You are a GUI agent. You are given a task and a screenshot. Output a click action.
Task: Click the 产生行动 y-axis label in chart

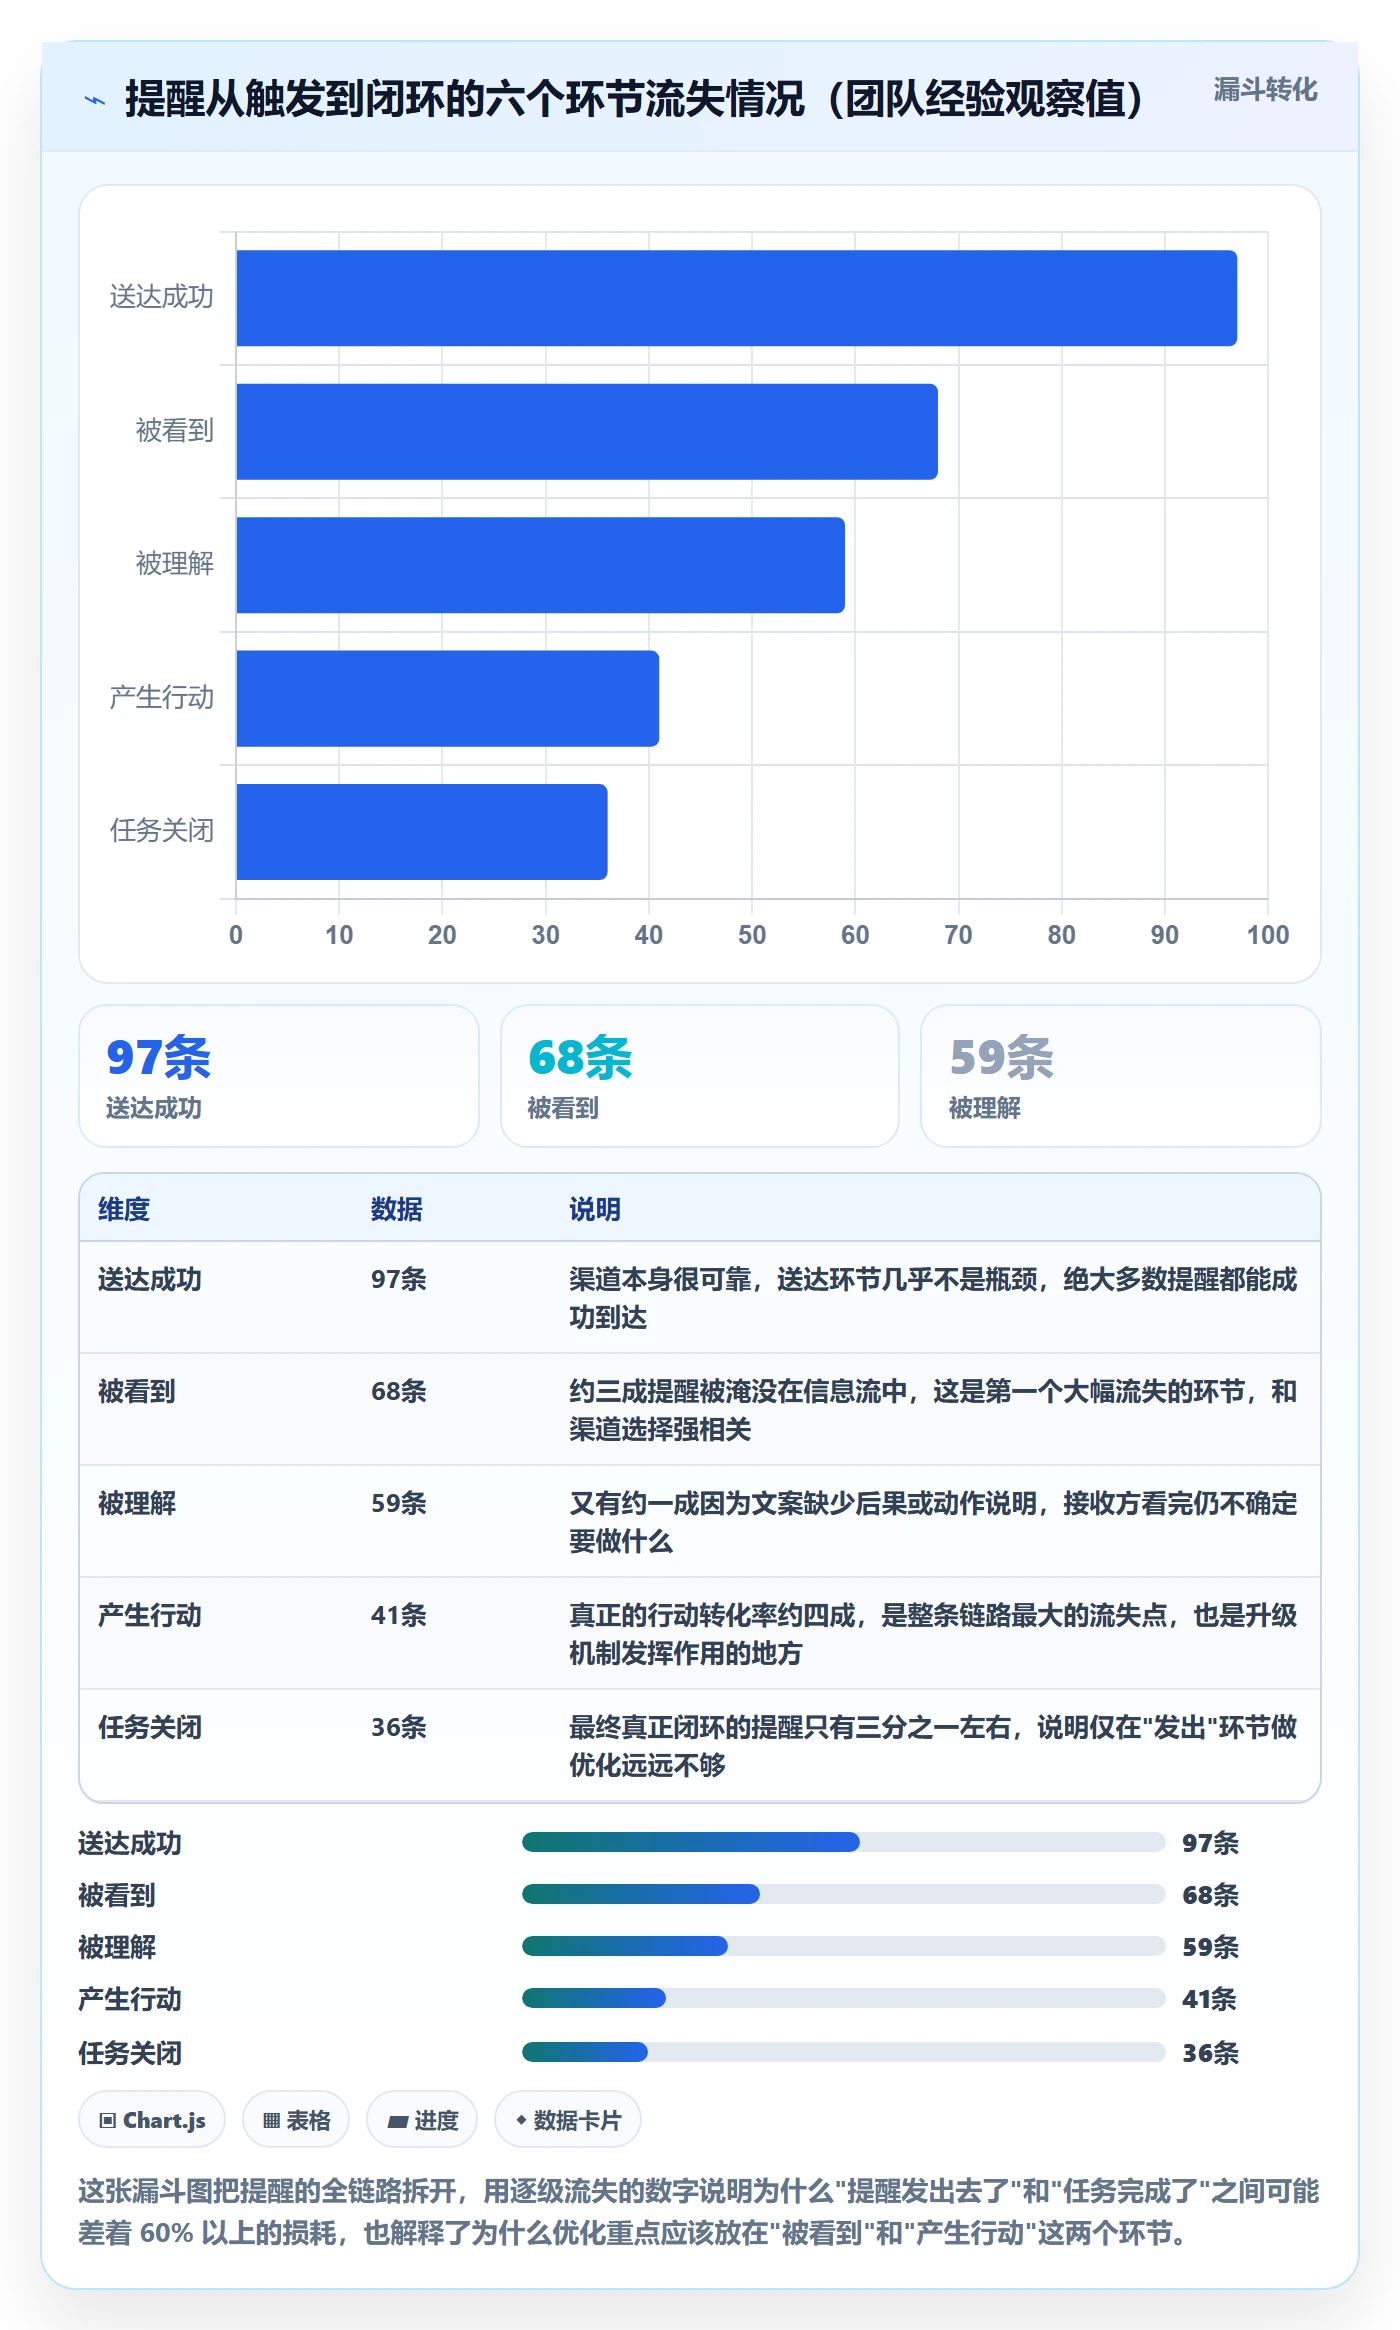coord(162,697)
